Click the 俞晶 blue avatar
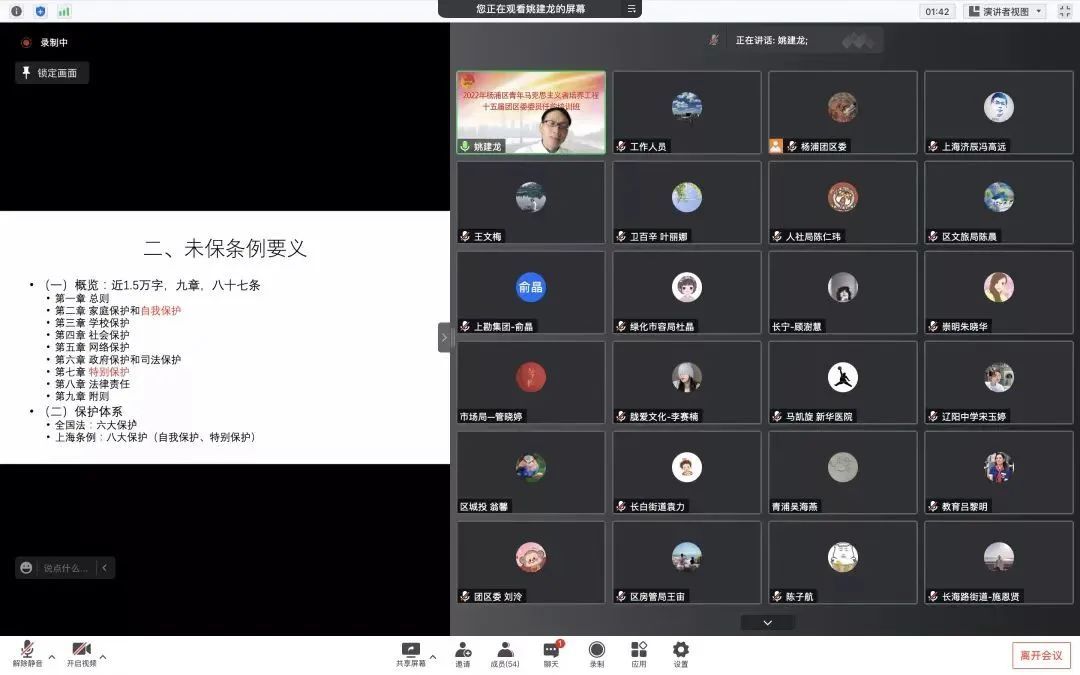This screenshot has height=675, width=1080. tap(531, 287)
